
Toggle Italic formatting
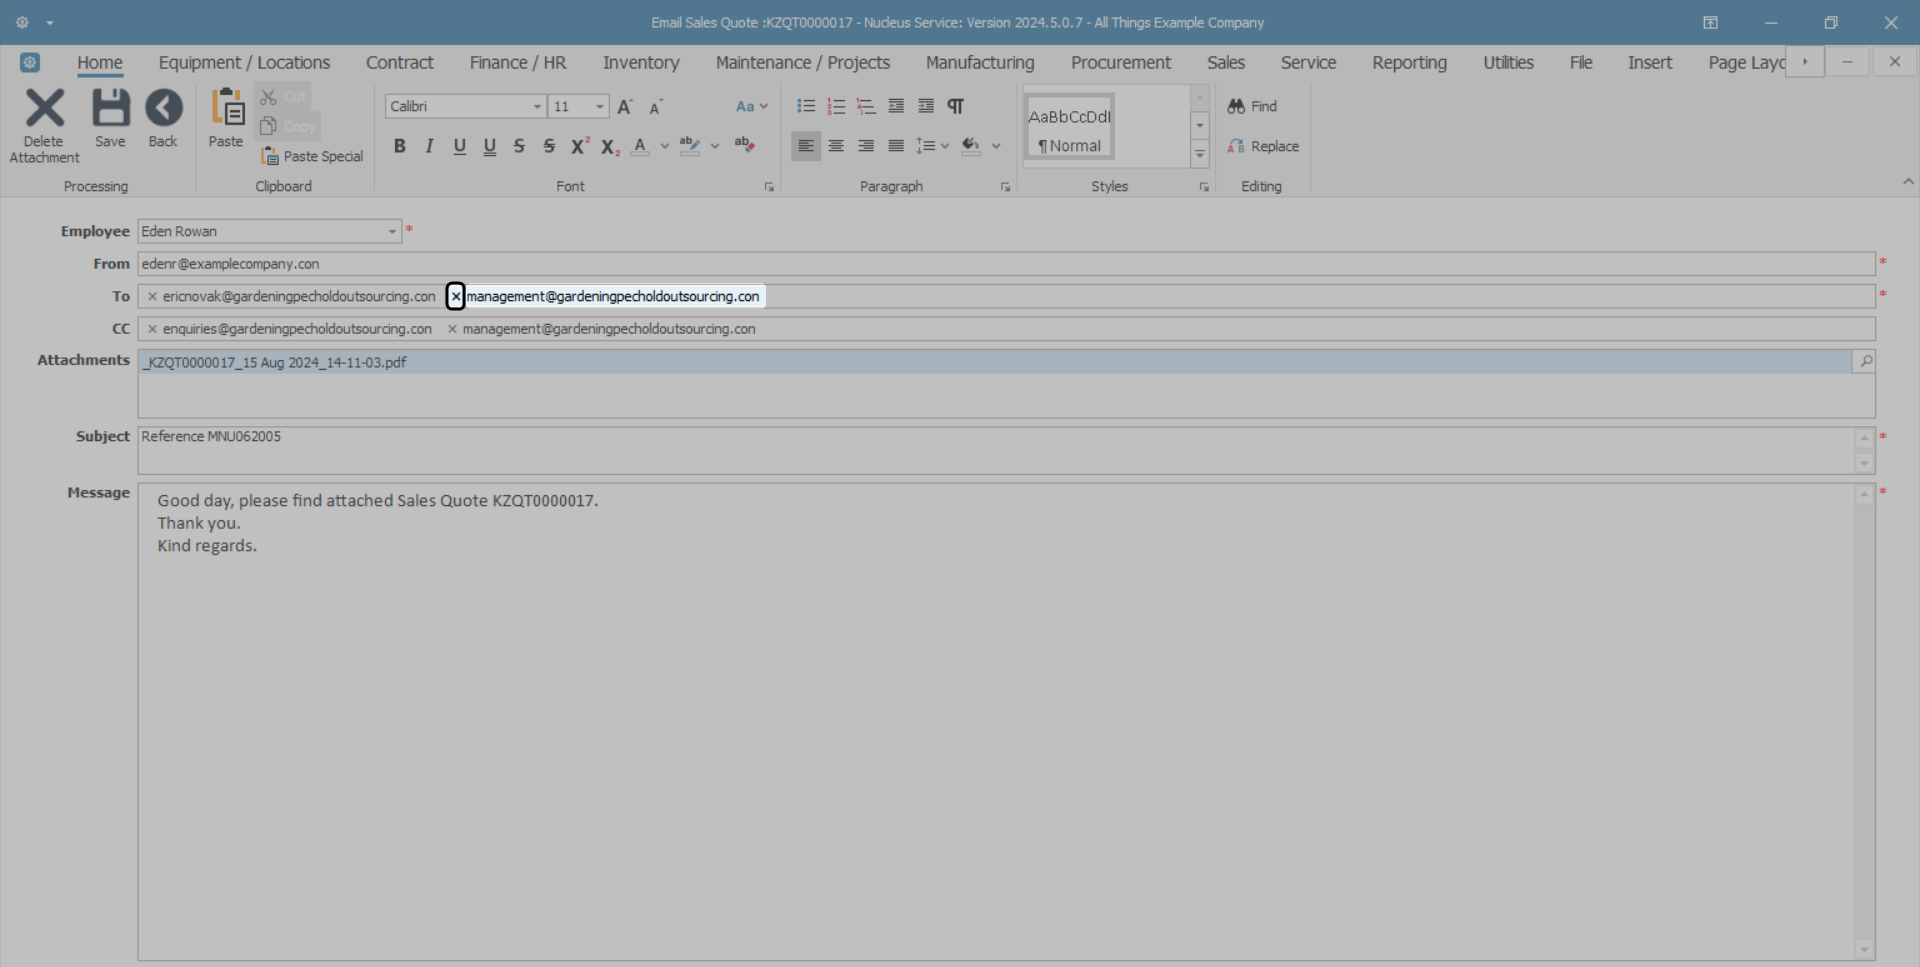click(429, 146)
